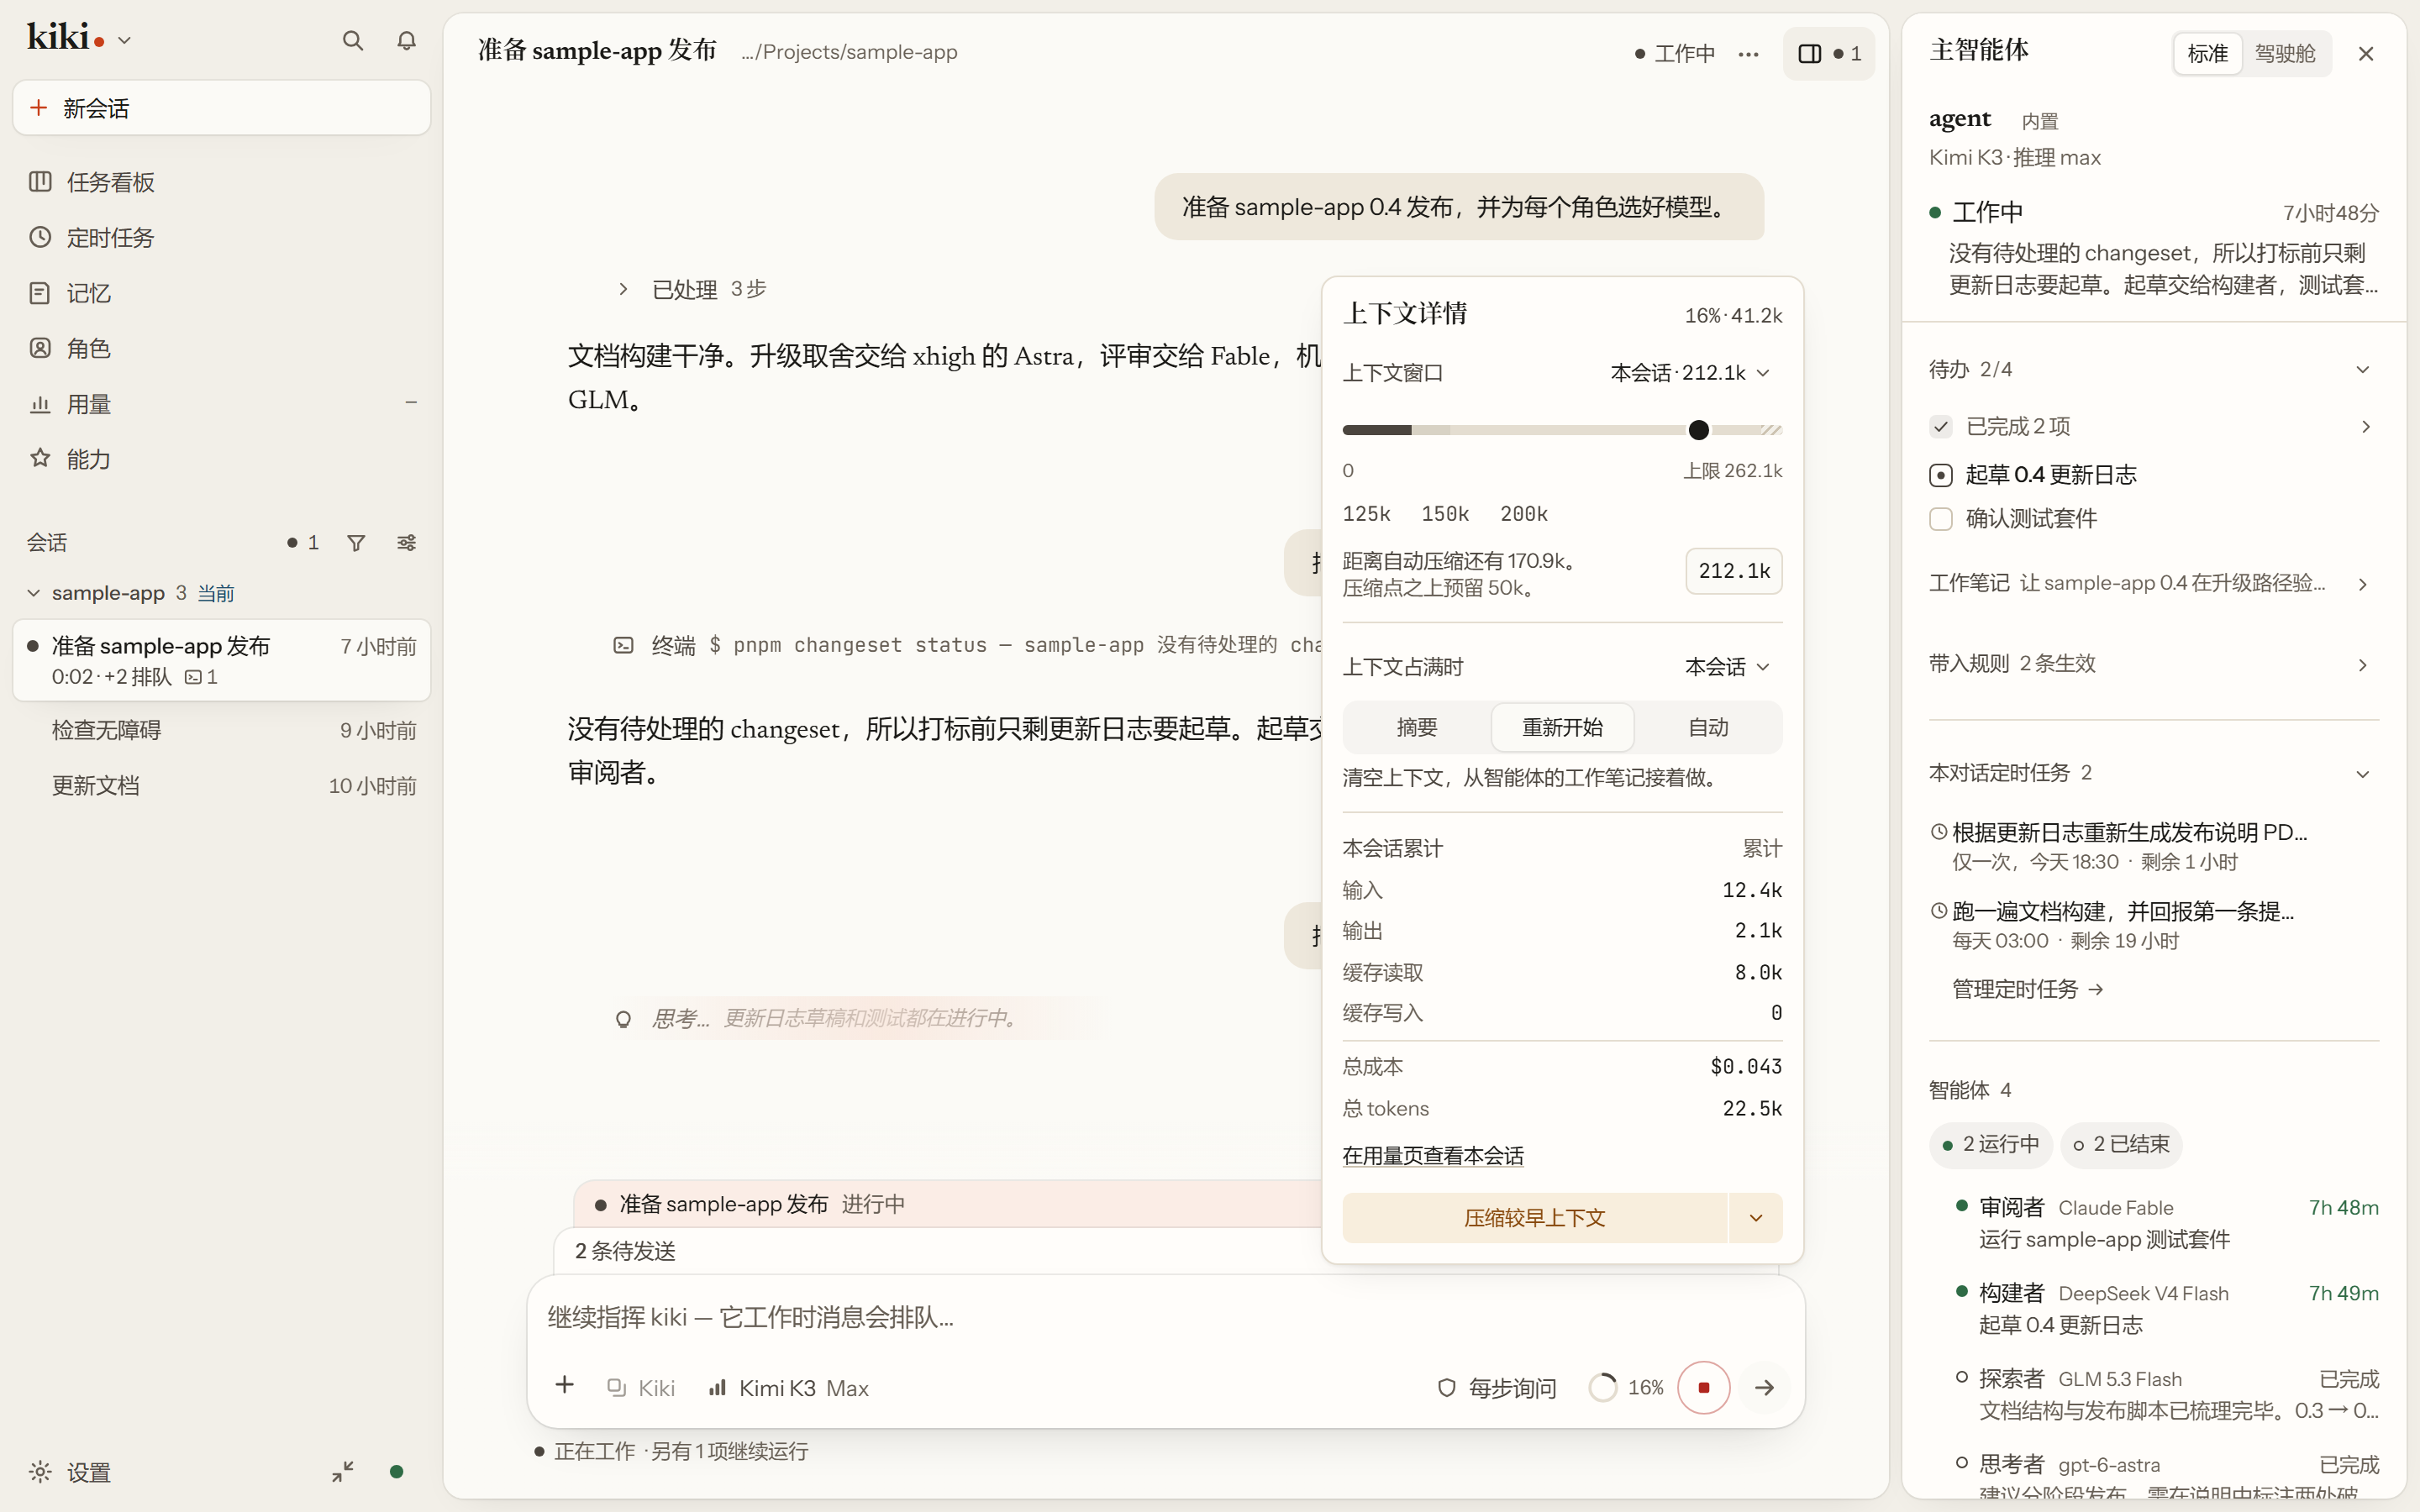
Task: Click 压缩较早上下文 button
Action: pos(1534,1218)
